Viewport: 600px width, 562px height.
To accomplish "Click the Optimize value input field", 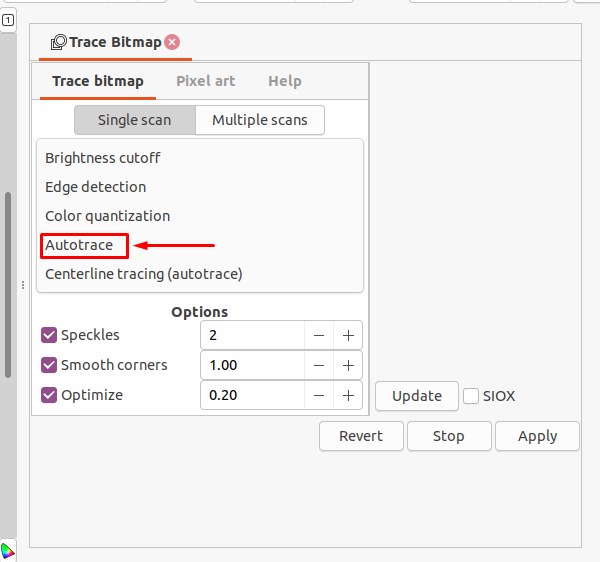I will point(252,396).
